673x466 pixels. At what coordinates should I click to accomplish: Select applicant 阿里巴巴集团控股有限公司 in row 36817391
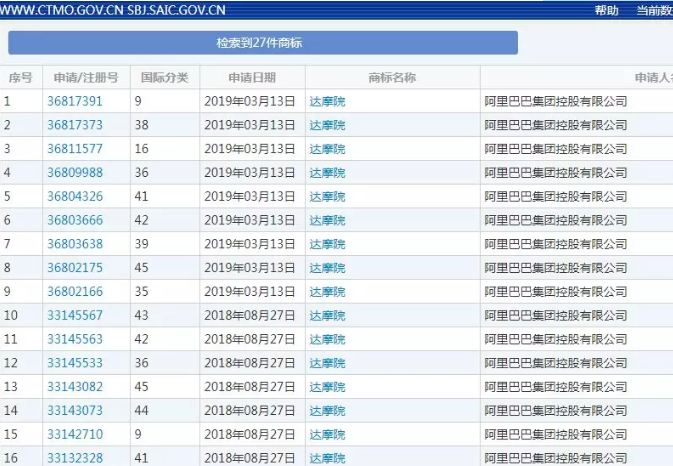pos(556,101)
